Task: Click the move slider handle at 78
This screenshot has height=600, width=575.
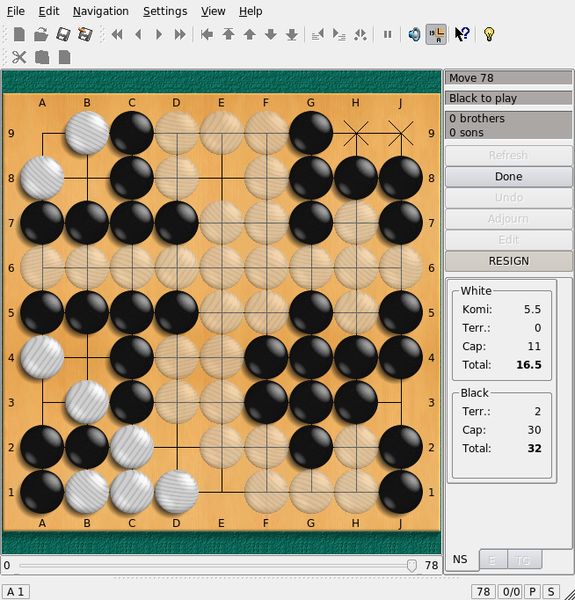Action: point(412,566)
